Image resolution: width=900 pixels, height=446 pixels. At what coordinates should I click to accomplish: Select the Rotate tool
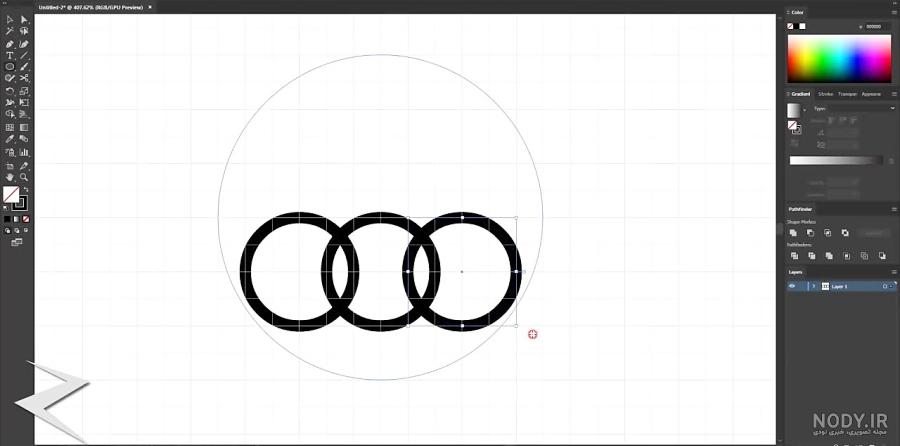pos(10,91)
